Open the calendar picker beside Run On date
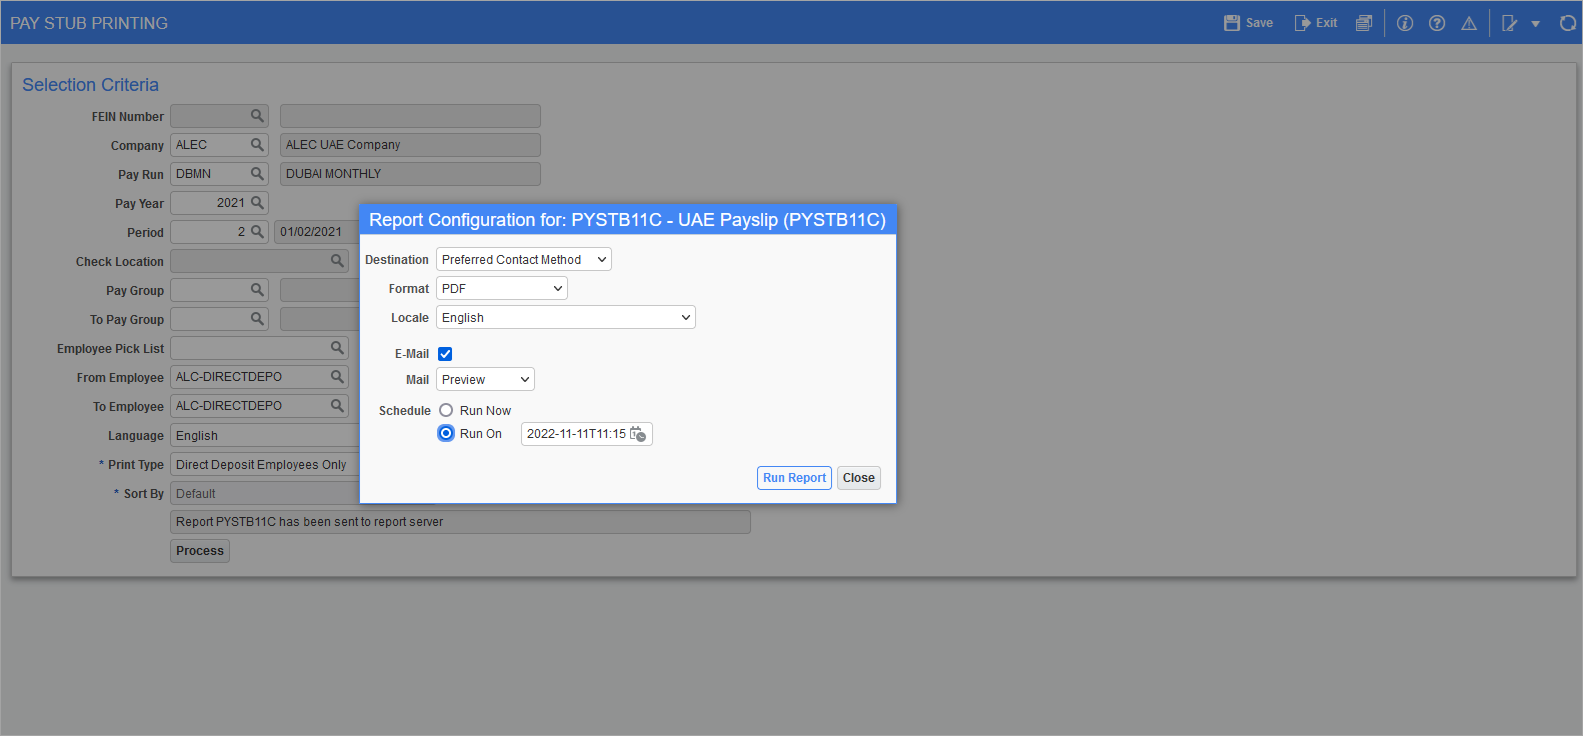 pyautogui.click(x=638, y=434)
